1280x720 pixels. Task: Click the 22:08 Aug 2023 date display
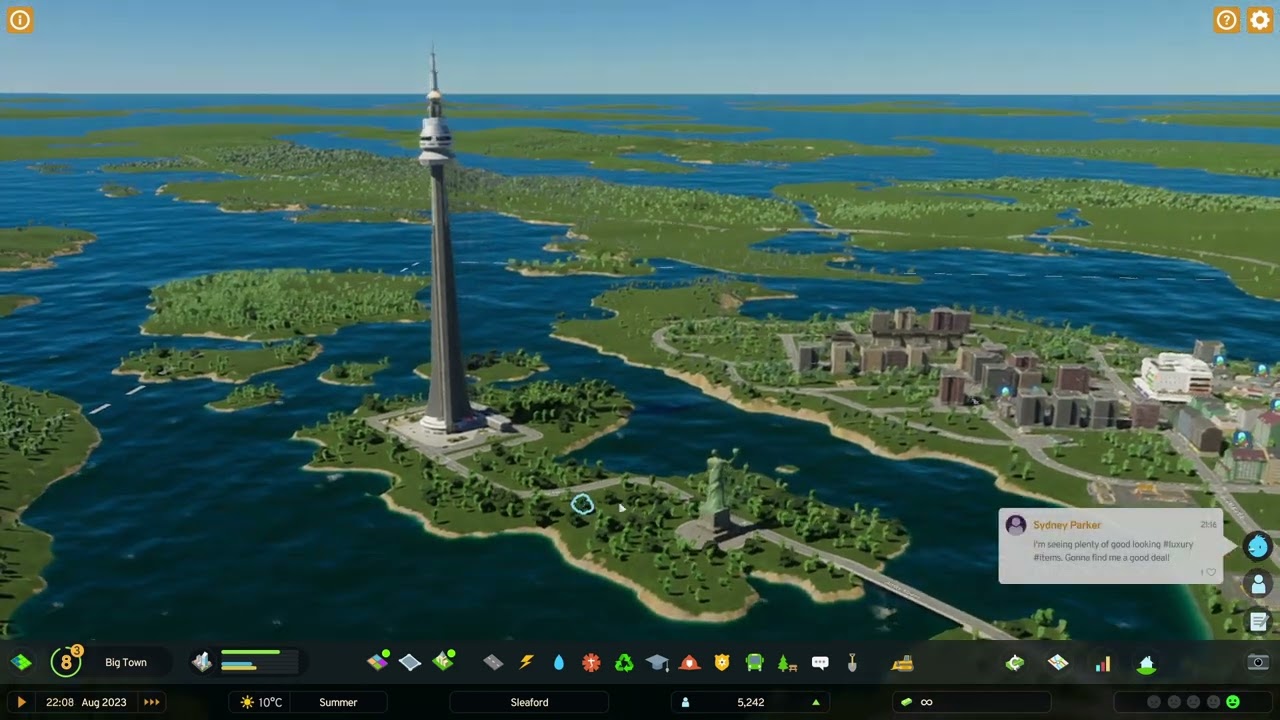click(x=86, y=702)
